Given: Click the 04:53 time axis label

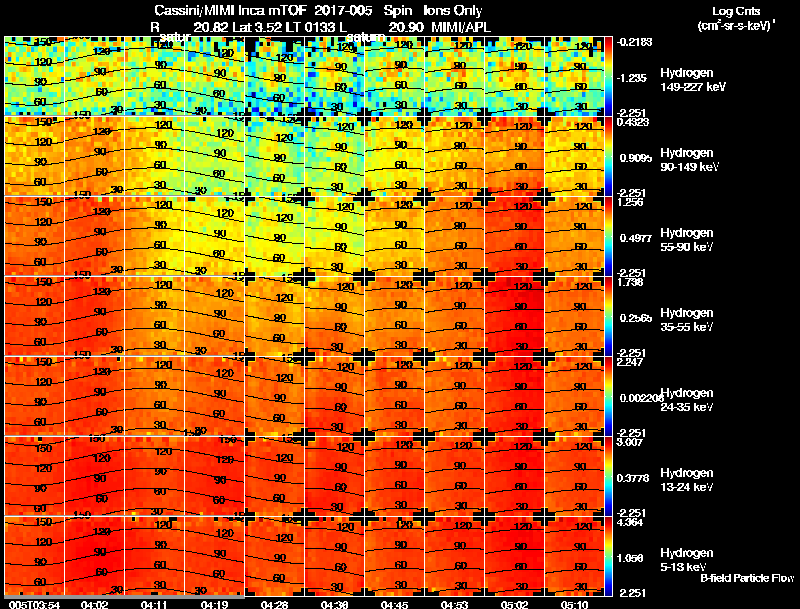Looking at the screenshot, I should 454,605.
